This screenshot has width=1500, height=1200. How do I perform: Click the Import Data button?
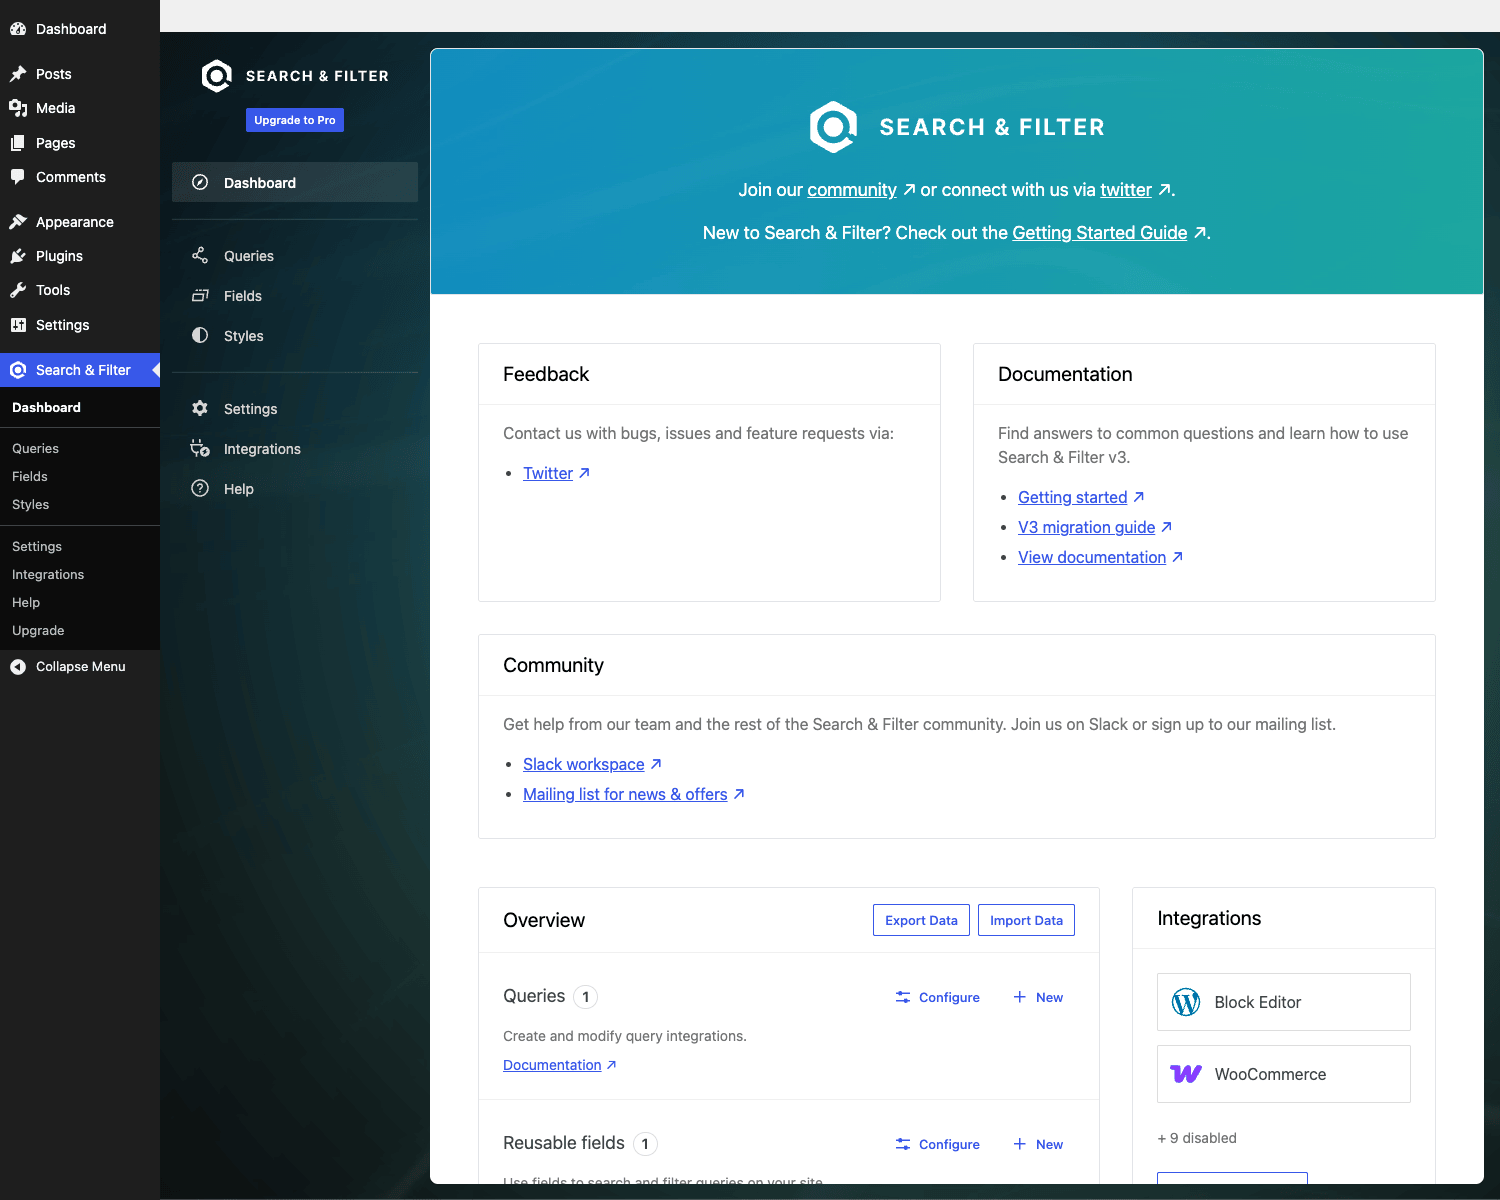(x=1026, y=921)
